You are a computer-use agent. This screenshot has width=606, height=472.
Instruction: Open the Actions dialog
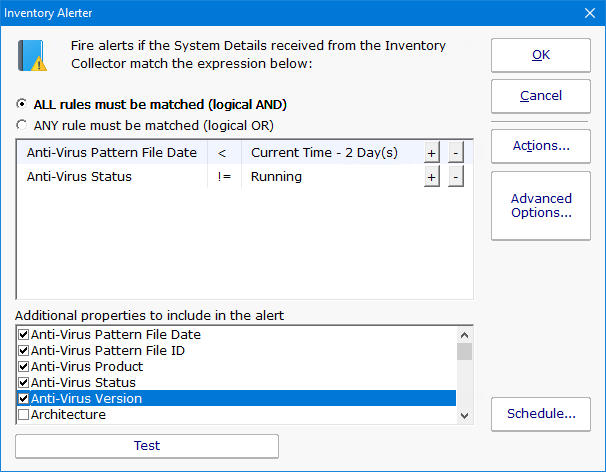point(540,146)
